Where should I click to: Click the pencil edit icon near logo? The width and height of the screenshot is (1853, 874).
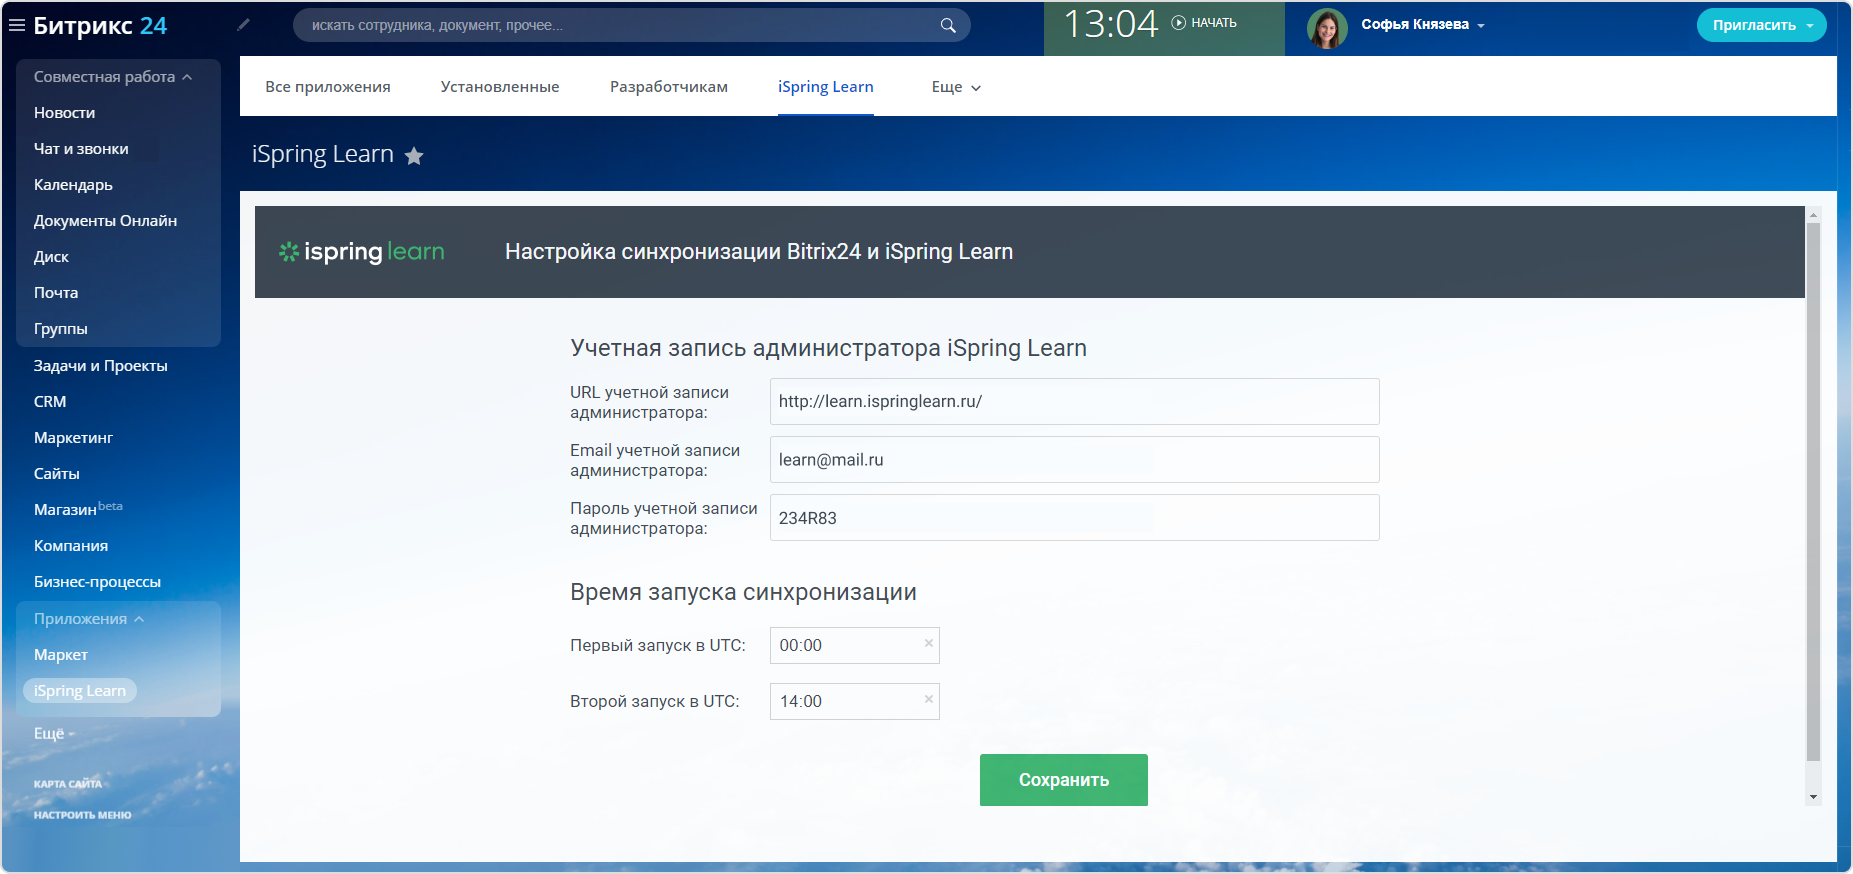[x=243, y=25]
